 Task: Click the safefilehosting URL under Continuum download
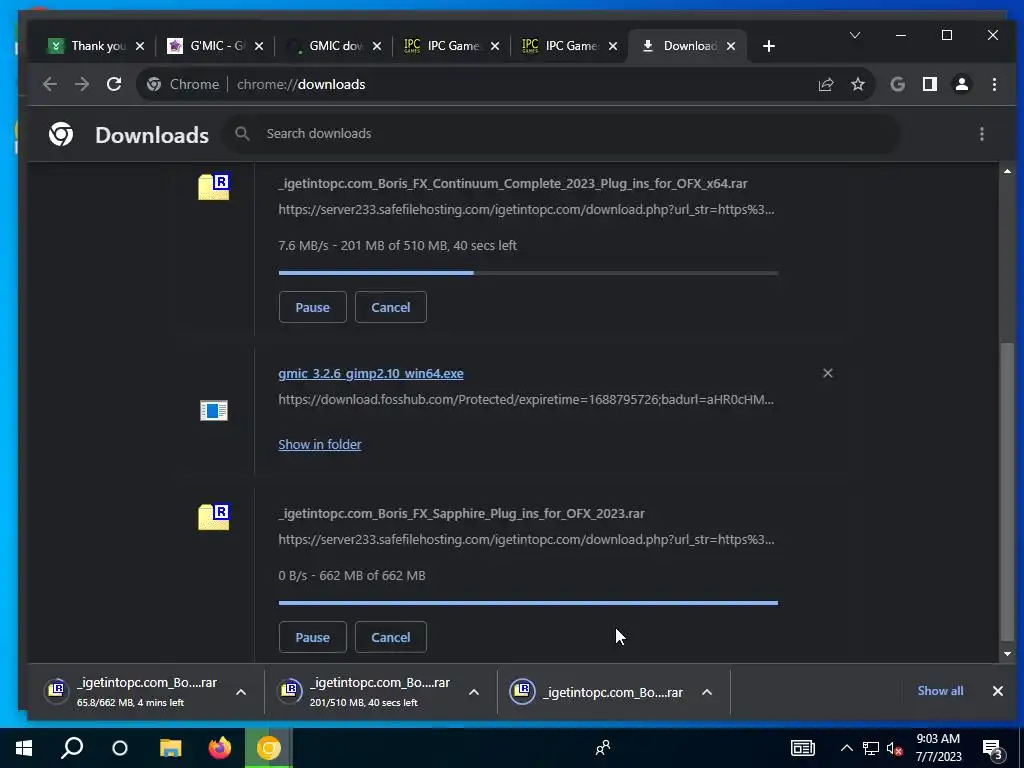(x=526, y=210)
